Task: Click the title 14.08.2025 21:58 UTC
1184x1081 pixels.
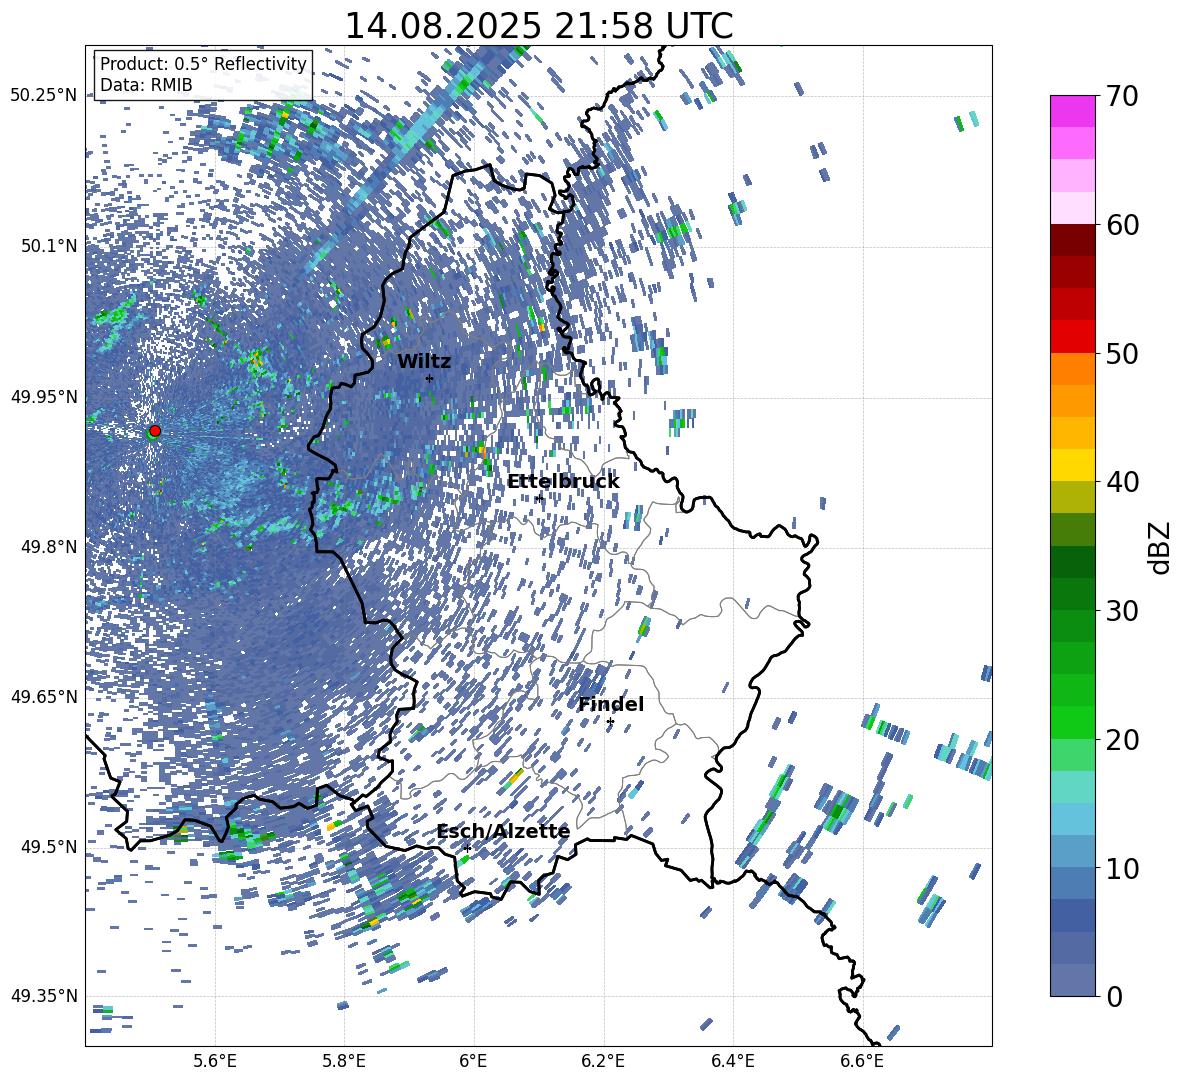Action: (538, 26)
